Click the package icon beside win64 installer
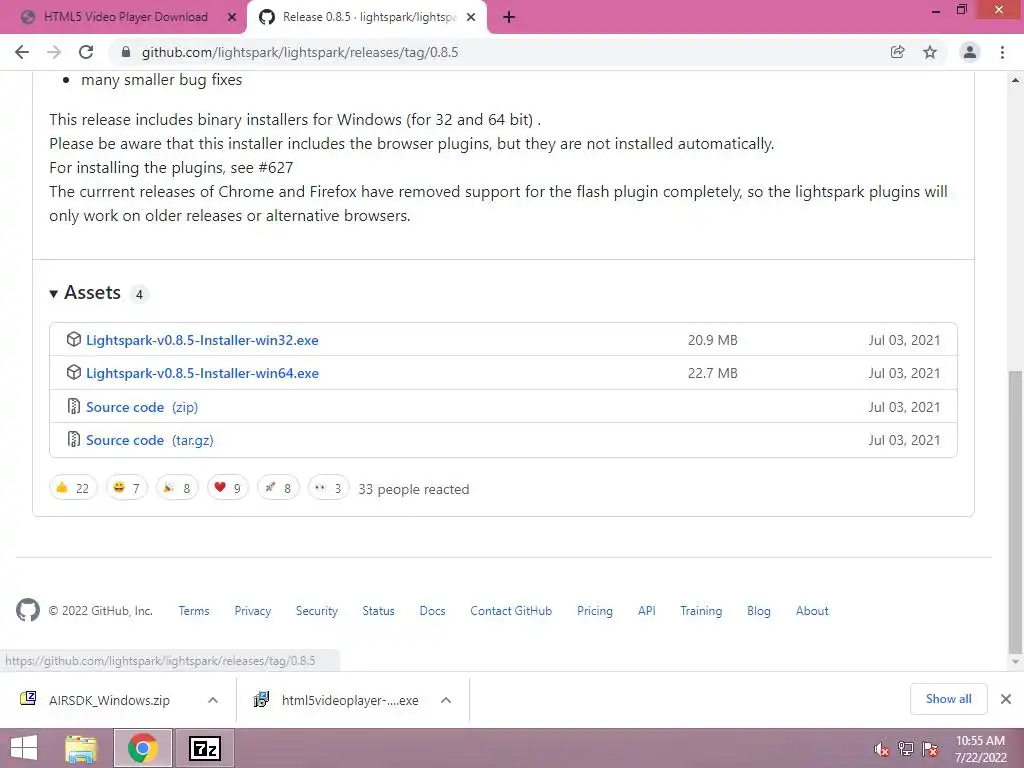This screenshot has width=1024, height=768. 74,373
